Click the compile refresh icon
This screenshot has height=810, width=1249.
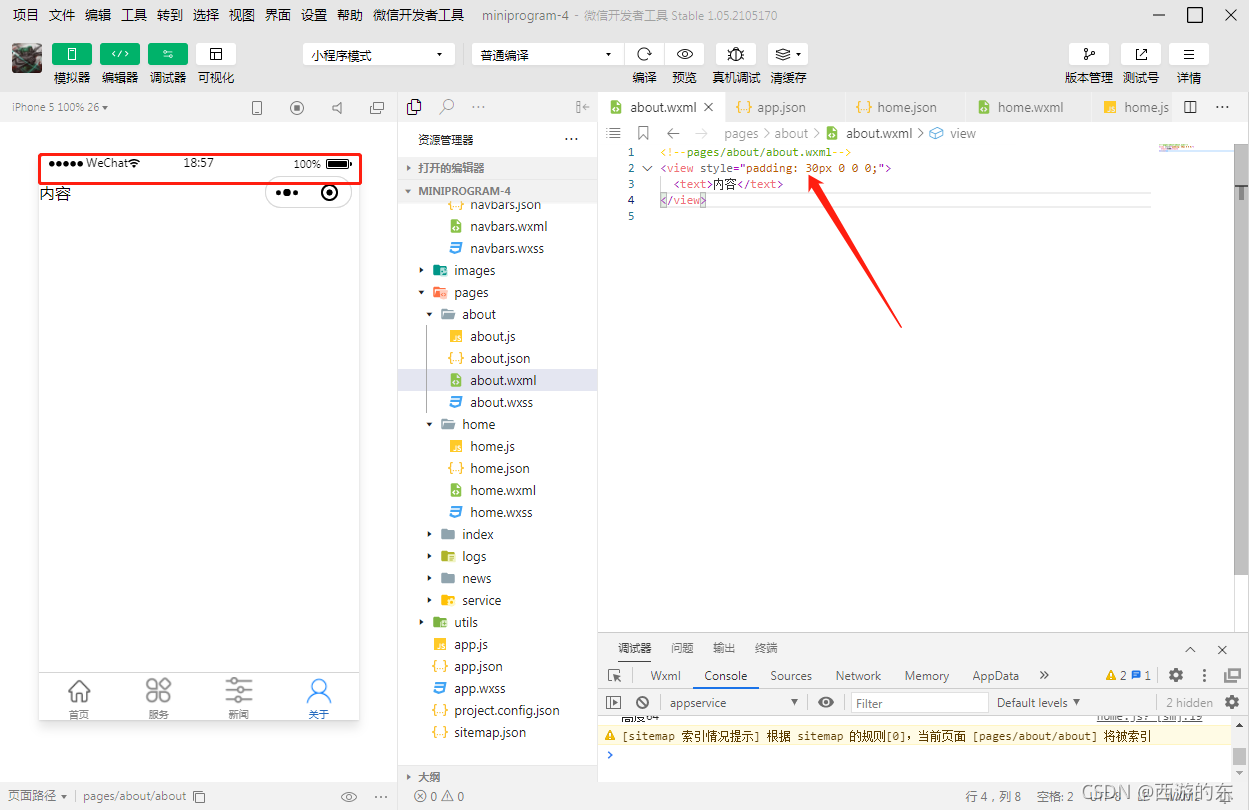coord(645,54)
